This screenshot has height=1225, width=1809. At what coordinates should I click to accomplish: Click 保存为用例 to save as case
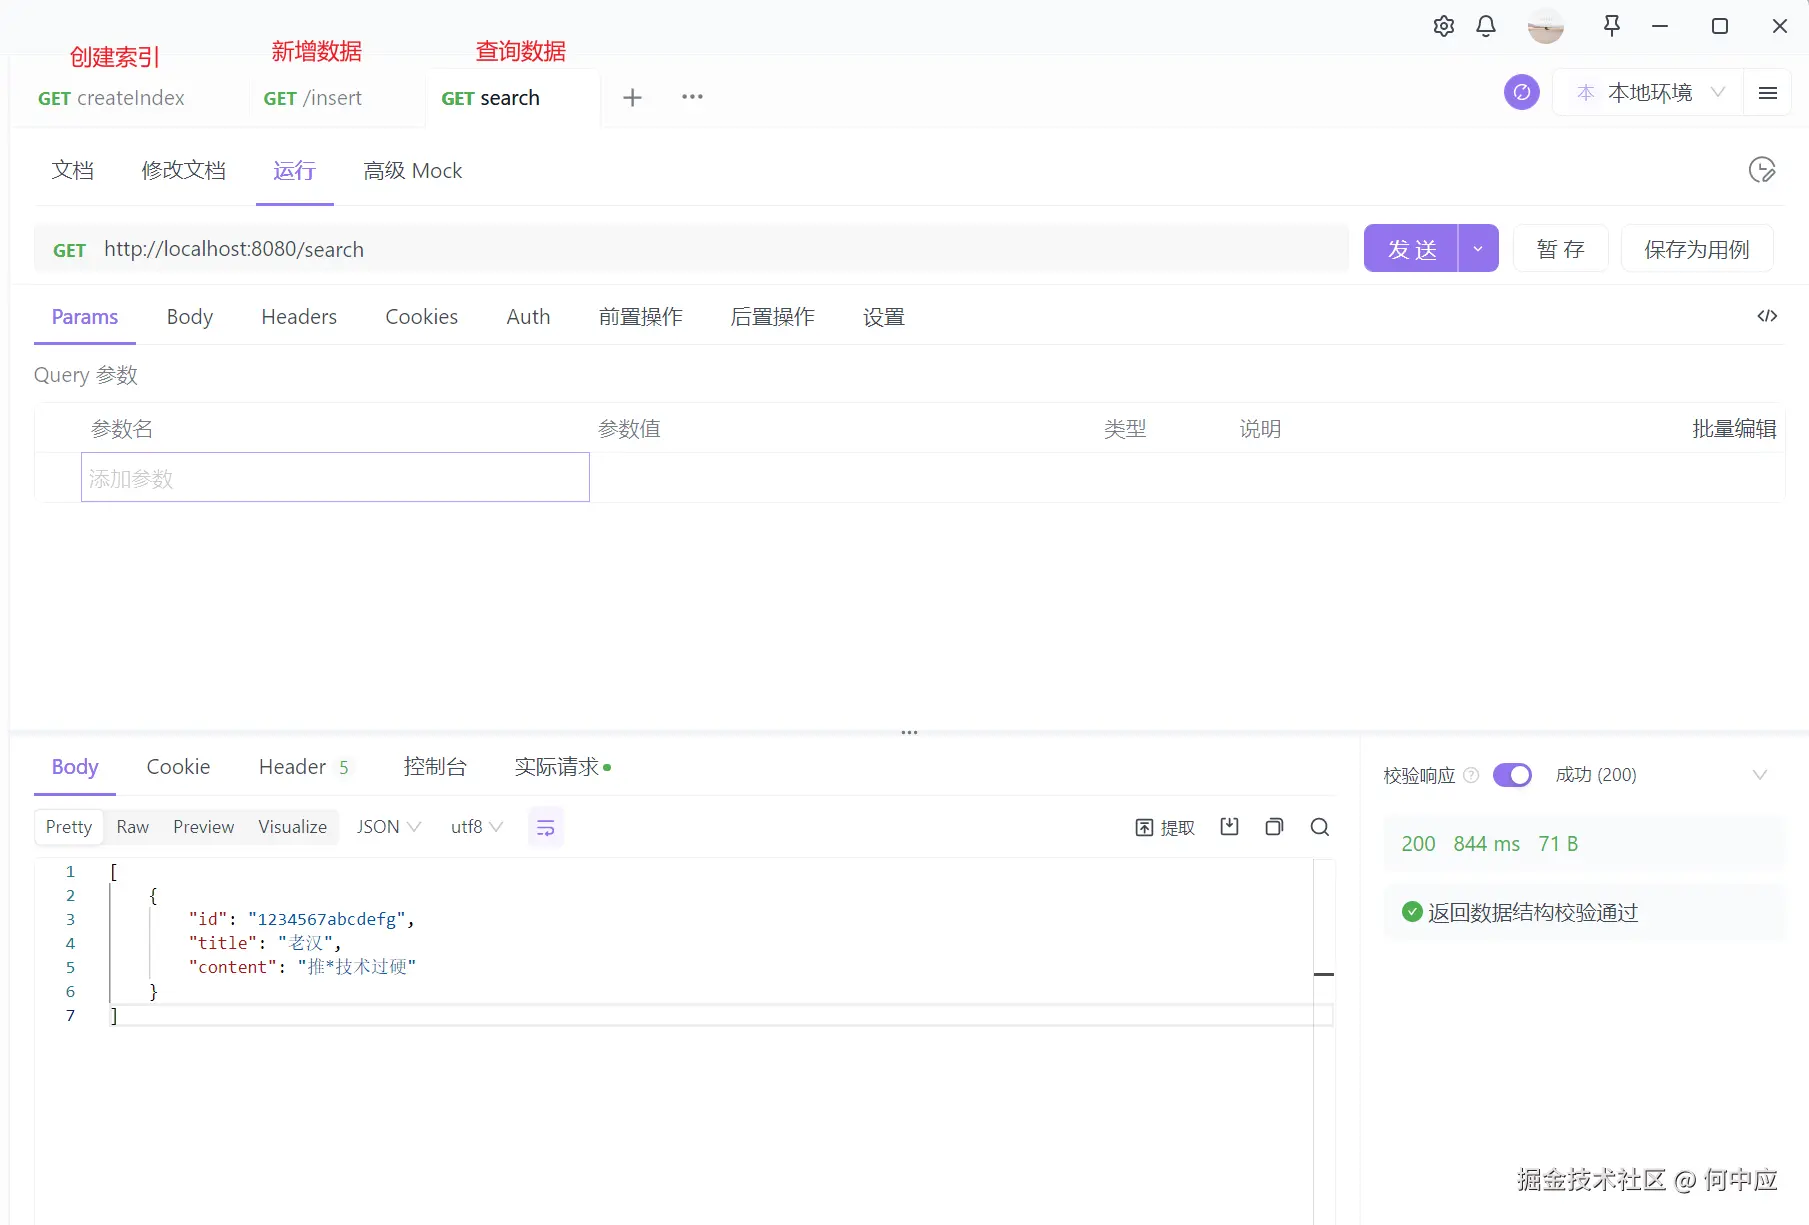point(1696,248)
